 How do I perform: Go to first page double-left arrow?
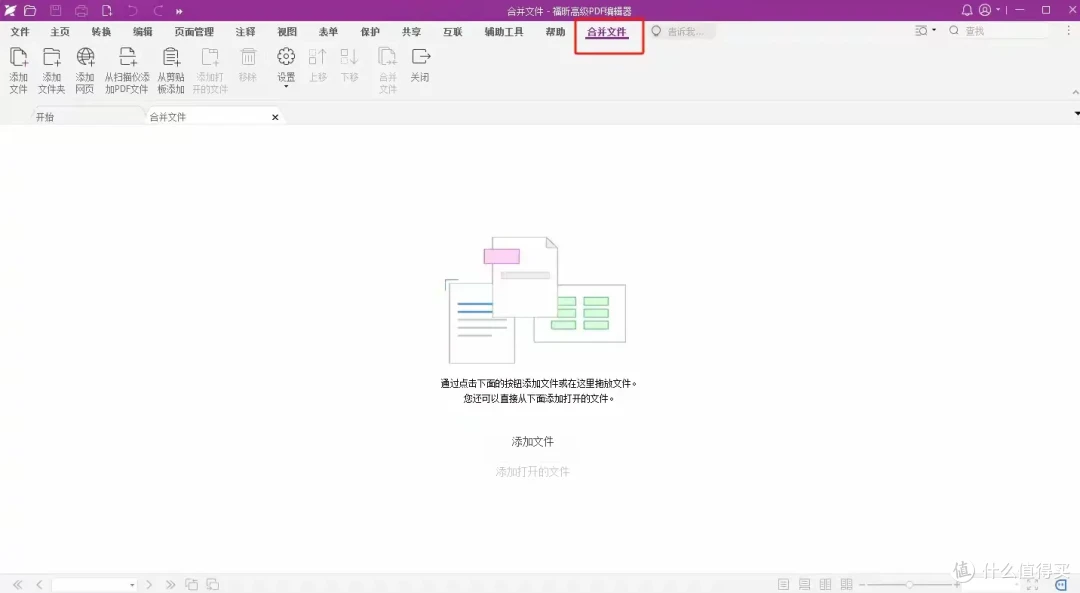click(17, 584)
